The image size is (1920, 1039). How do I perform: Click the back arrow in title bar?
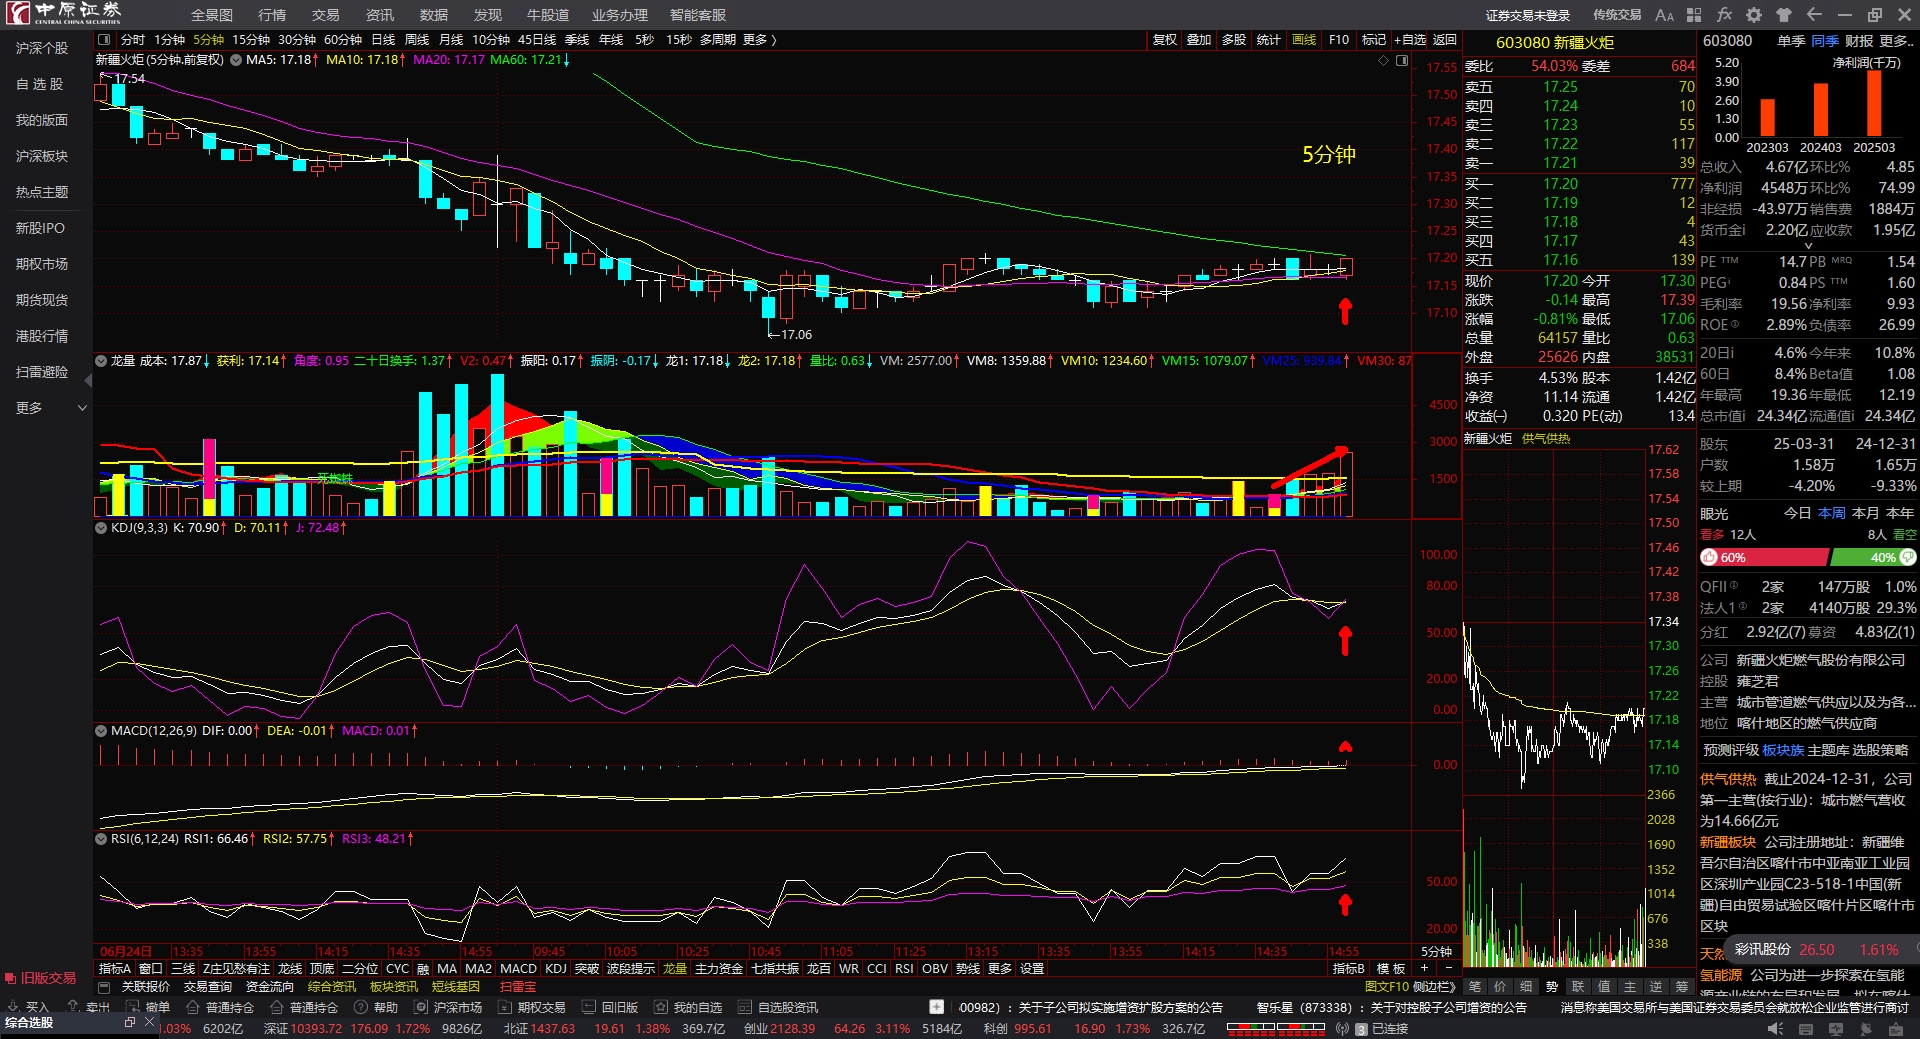pos(1814,15)
